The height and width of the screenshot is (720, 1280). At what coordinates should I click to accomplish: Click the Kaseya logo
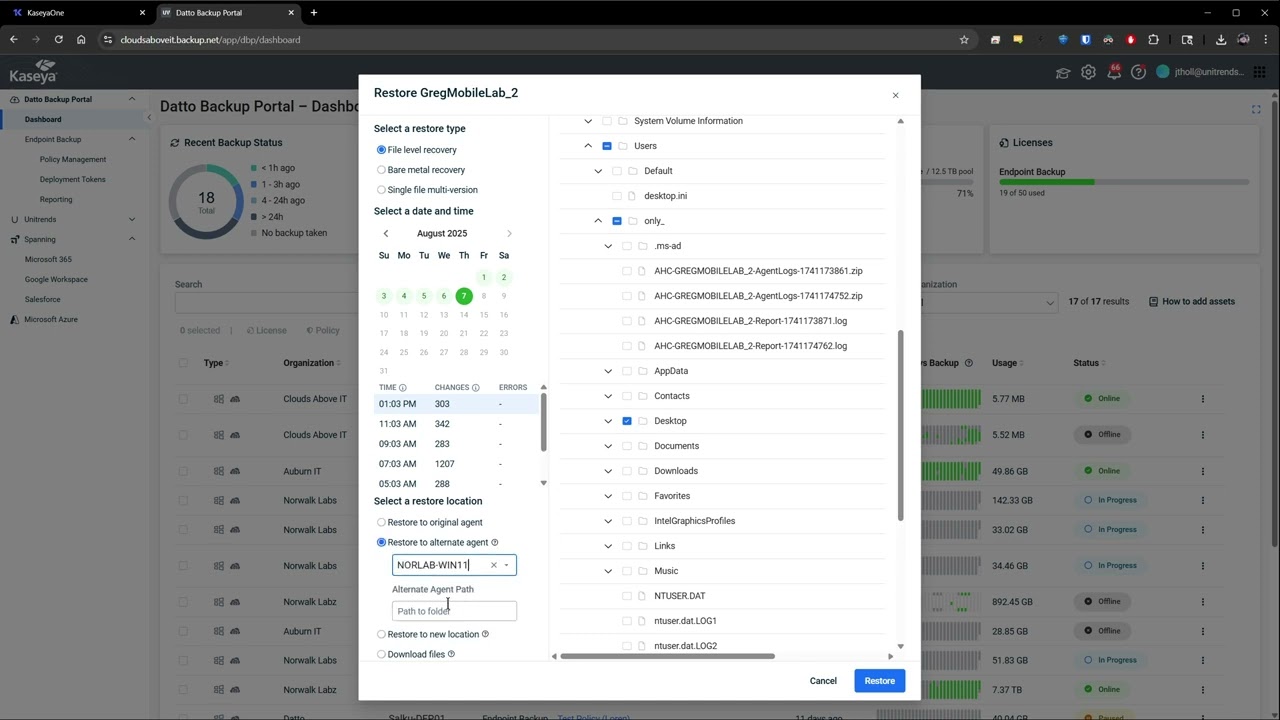33,72
